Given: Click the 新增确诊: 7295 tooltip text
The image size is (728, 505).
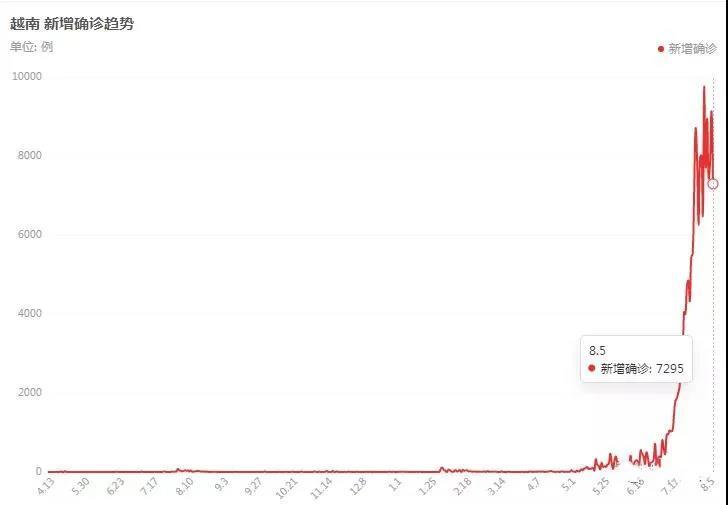Looking at the screenshot, I should click(x=641, y=369).
